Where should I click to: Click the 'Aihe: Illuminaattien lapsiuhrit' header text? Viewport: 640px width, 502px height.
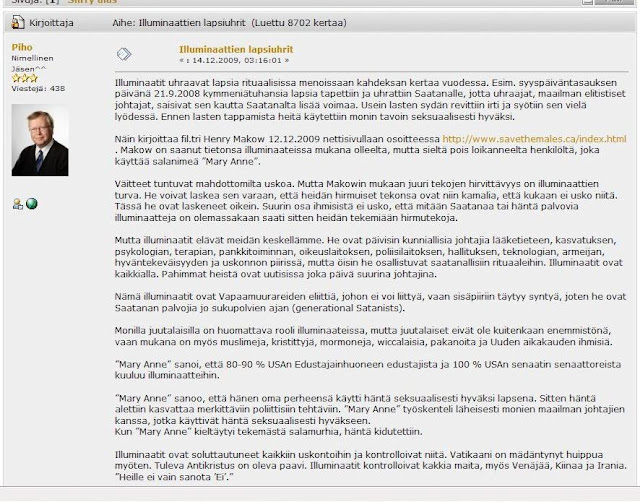point(179,23)
